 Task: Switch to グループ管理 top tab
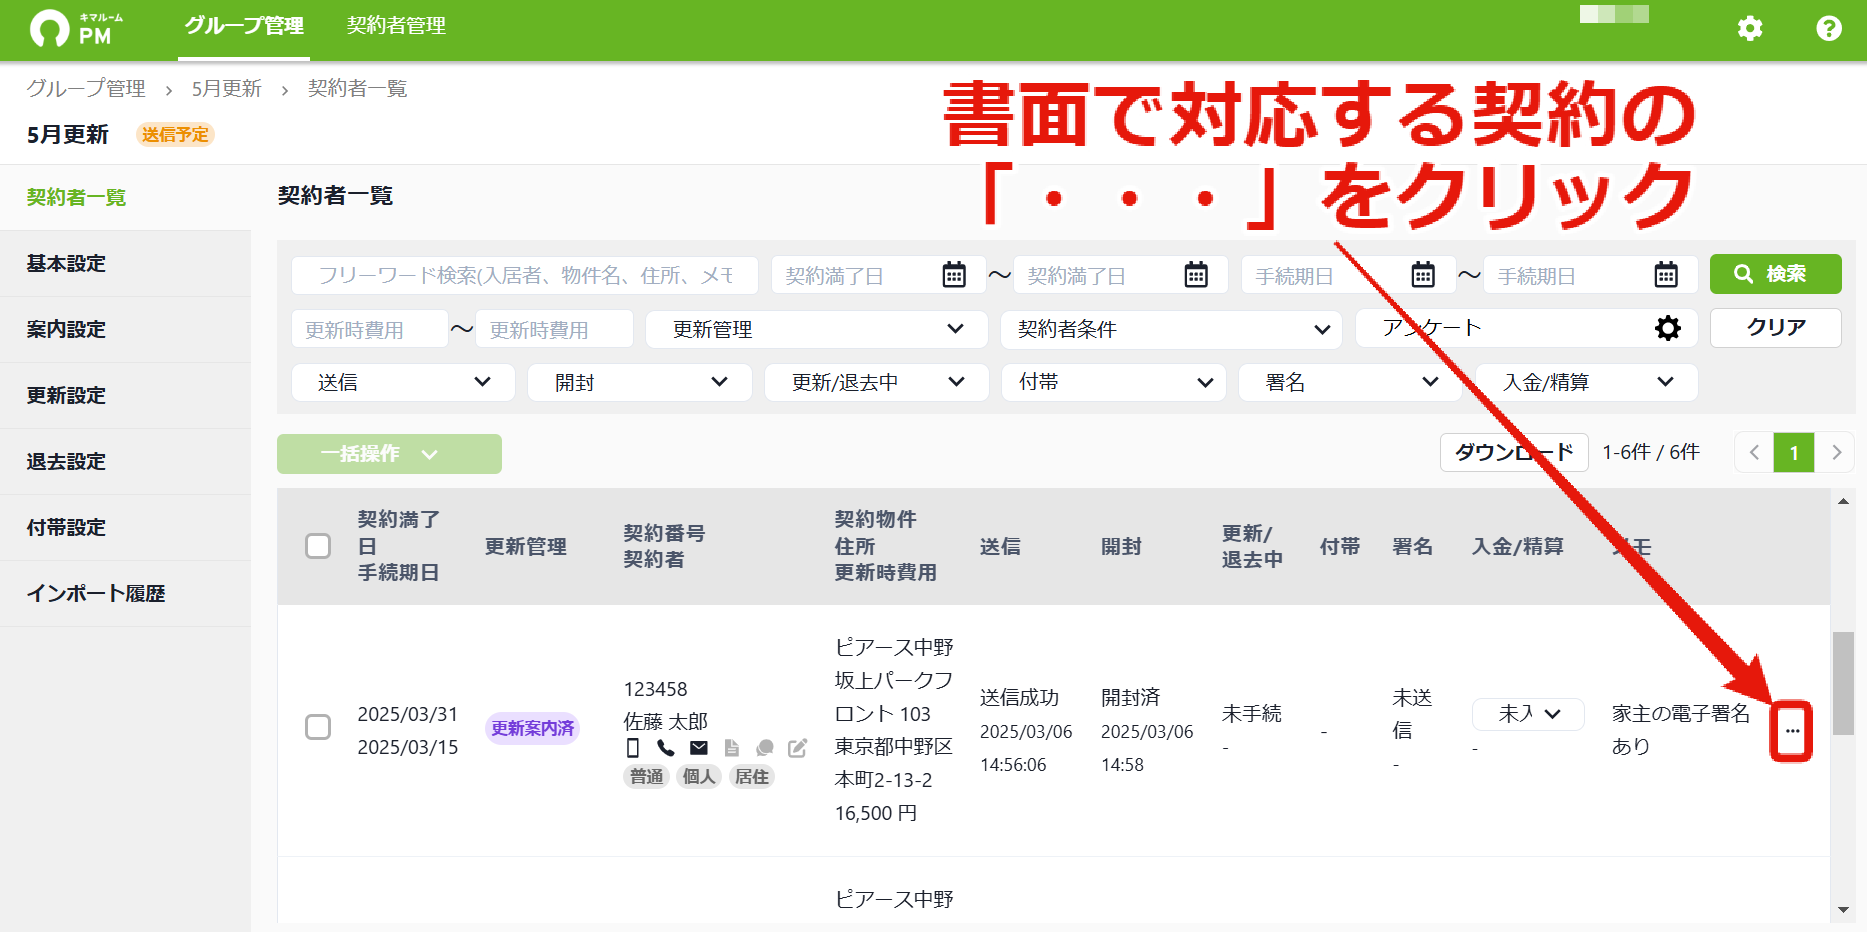click(244, 26)
